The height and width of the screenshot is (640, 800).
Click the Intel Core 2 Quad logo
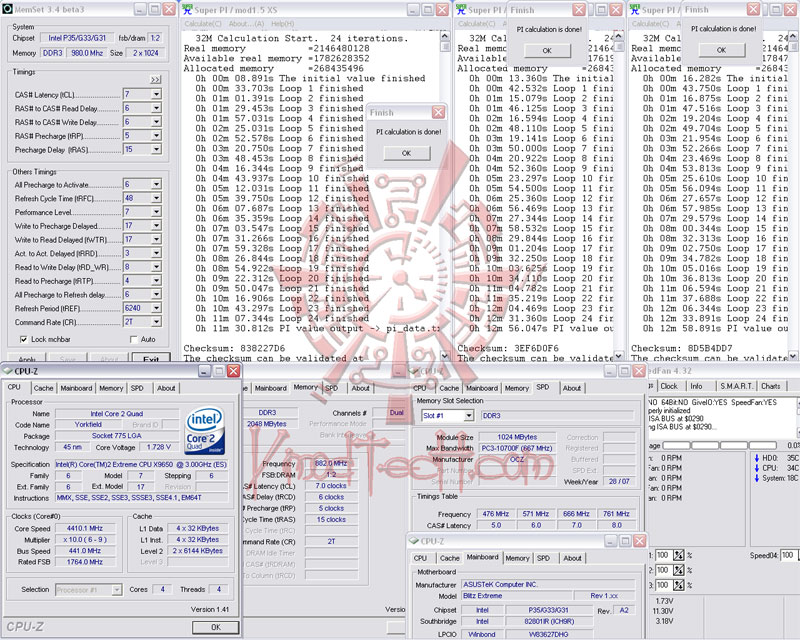[205, 430]
